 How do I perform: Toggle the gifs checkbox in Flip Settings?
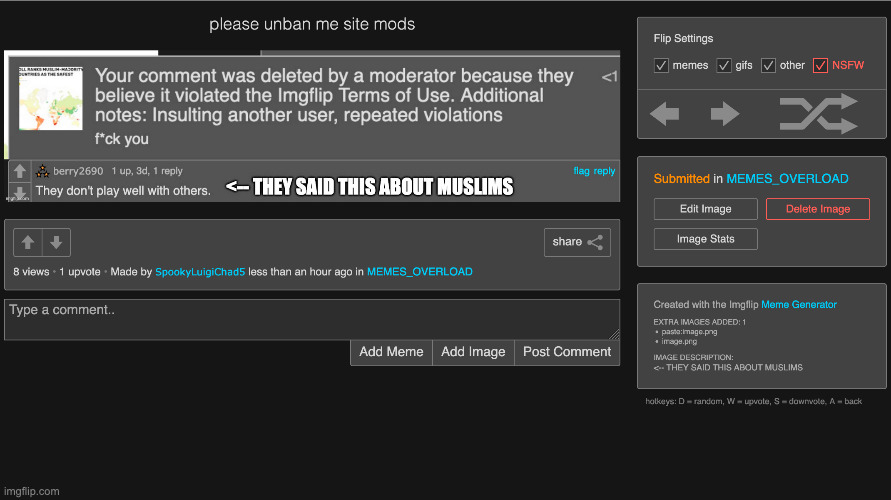pyautogui.click(x=724, y=65)
